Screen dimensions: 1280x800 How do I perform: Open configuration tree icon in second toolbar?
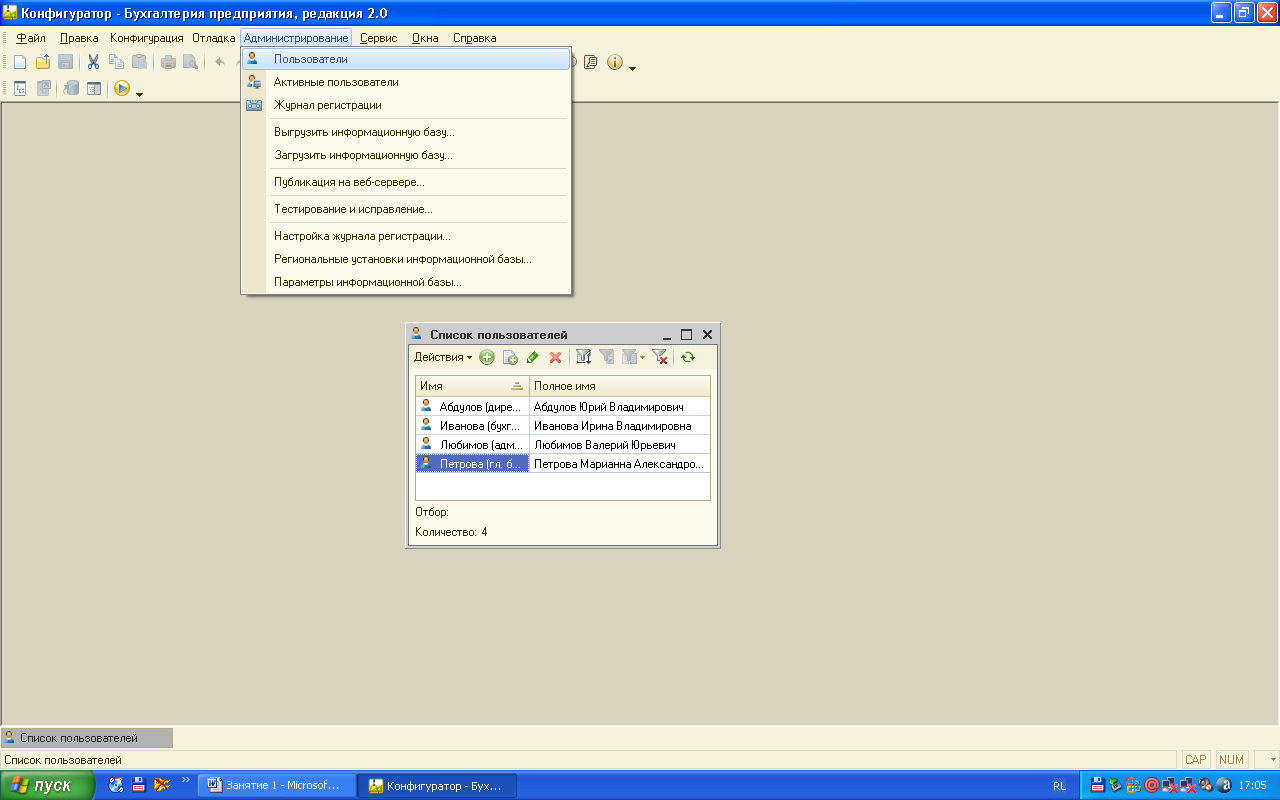(20, 88)
